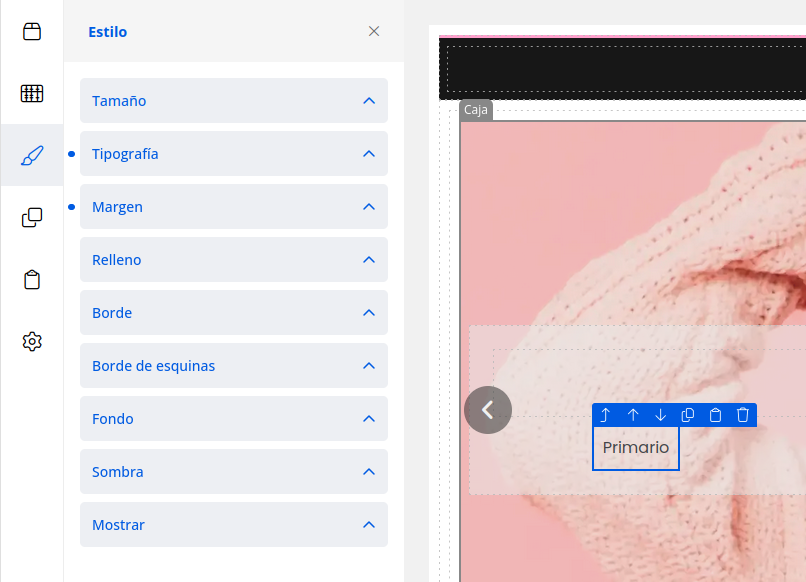This screenshot has height=582, width=806.
Task: Close the Estilo panel
Action: (x=374, y=31)
